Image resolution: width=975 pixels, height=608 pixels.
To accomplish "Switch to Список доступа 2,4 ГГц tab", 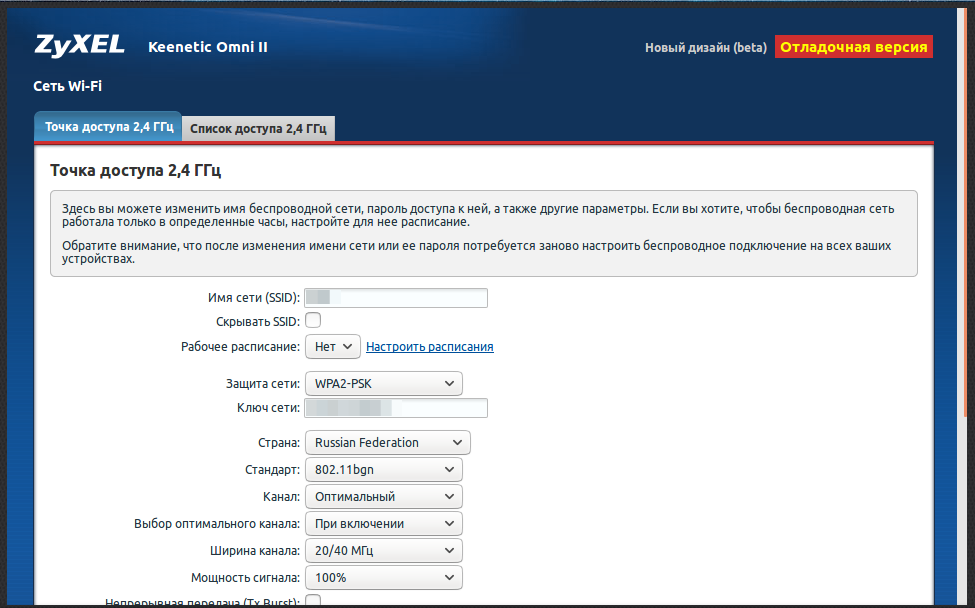I will point(258,129).
